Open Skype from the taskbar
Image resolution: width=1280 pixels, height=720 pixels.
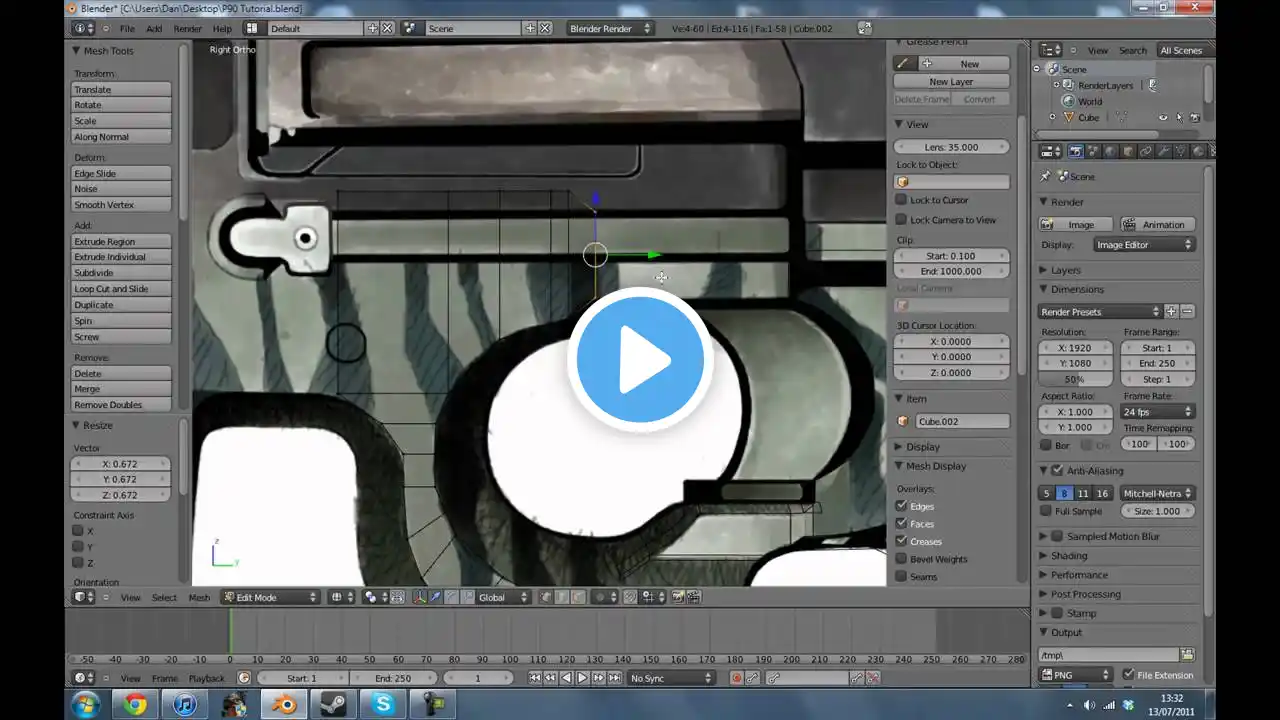click(x=384, y=705)
